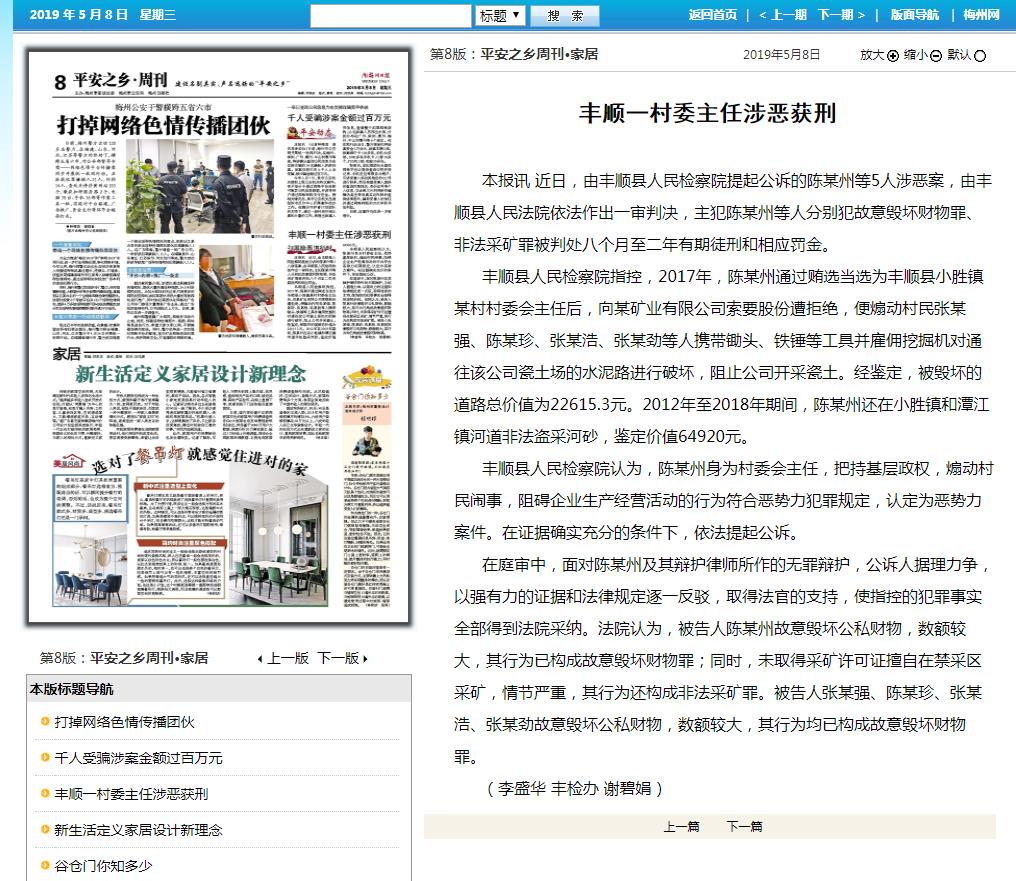The image size is (1016, 881).
Task: Click the 放大 zoom-in plus icon
Action: pyautogui.click(x=893, y=56)
